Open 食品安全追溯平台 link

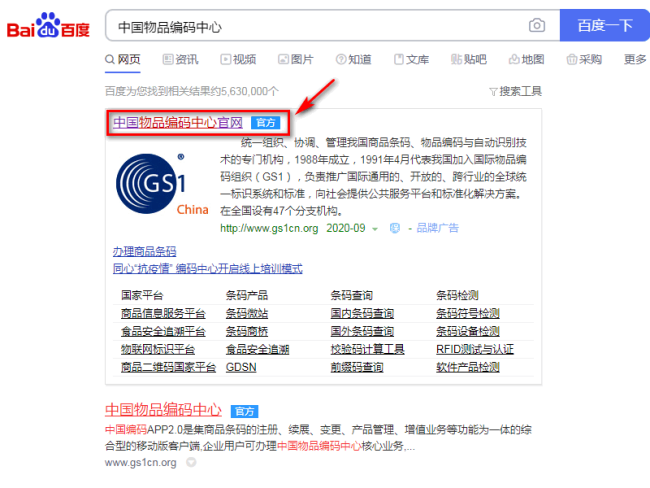(x=163, y=331)
